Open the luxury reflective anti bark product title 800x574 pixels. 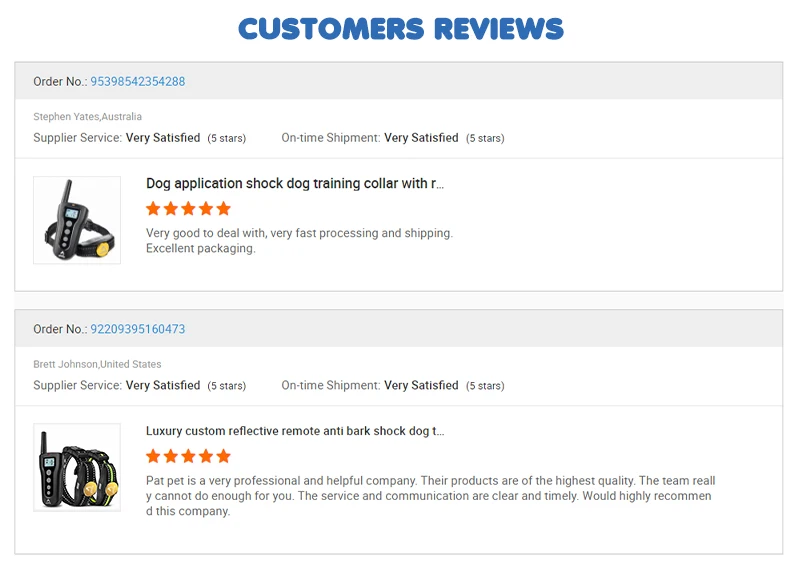[x=294, y=431]
